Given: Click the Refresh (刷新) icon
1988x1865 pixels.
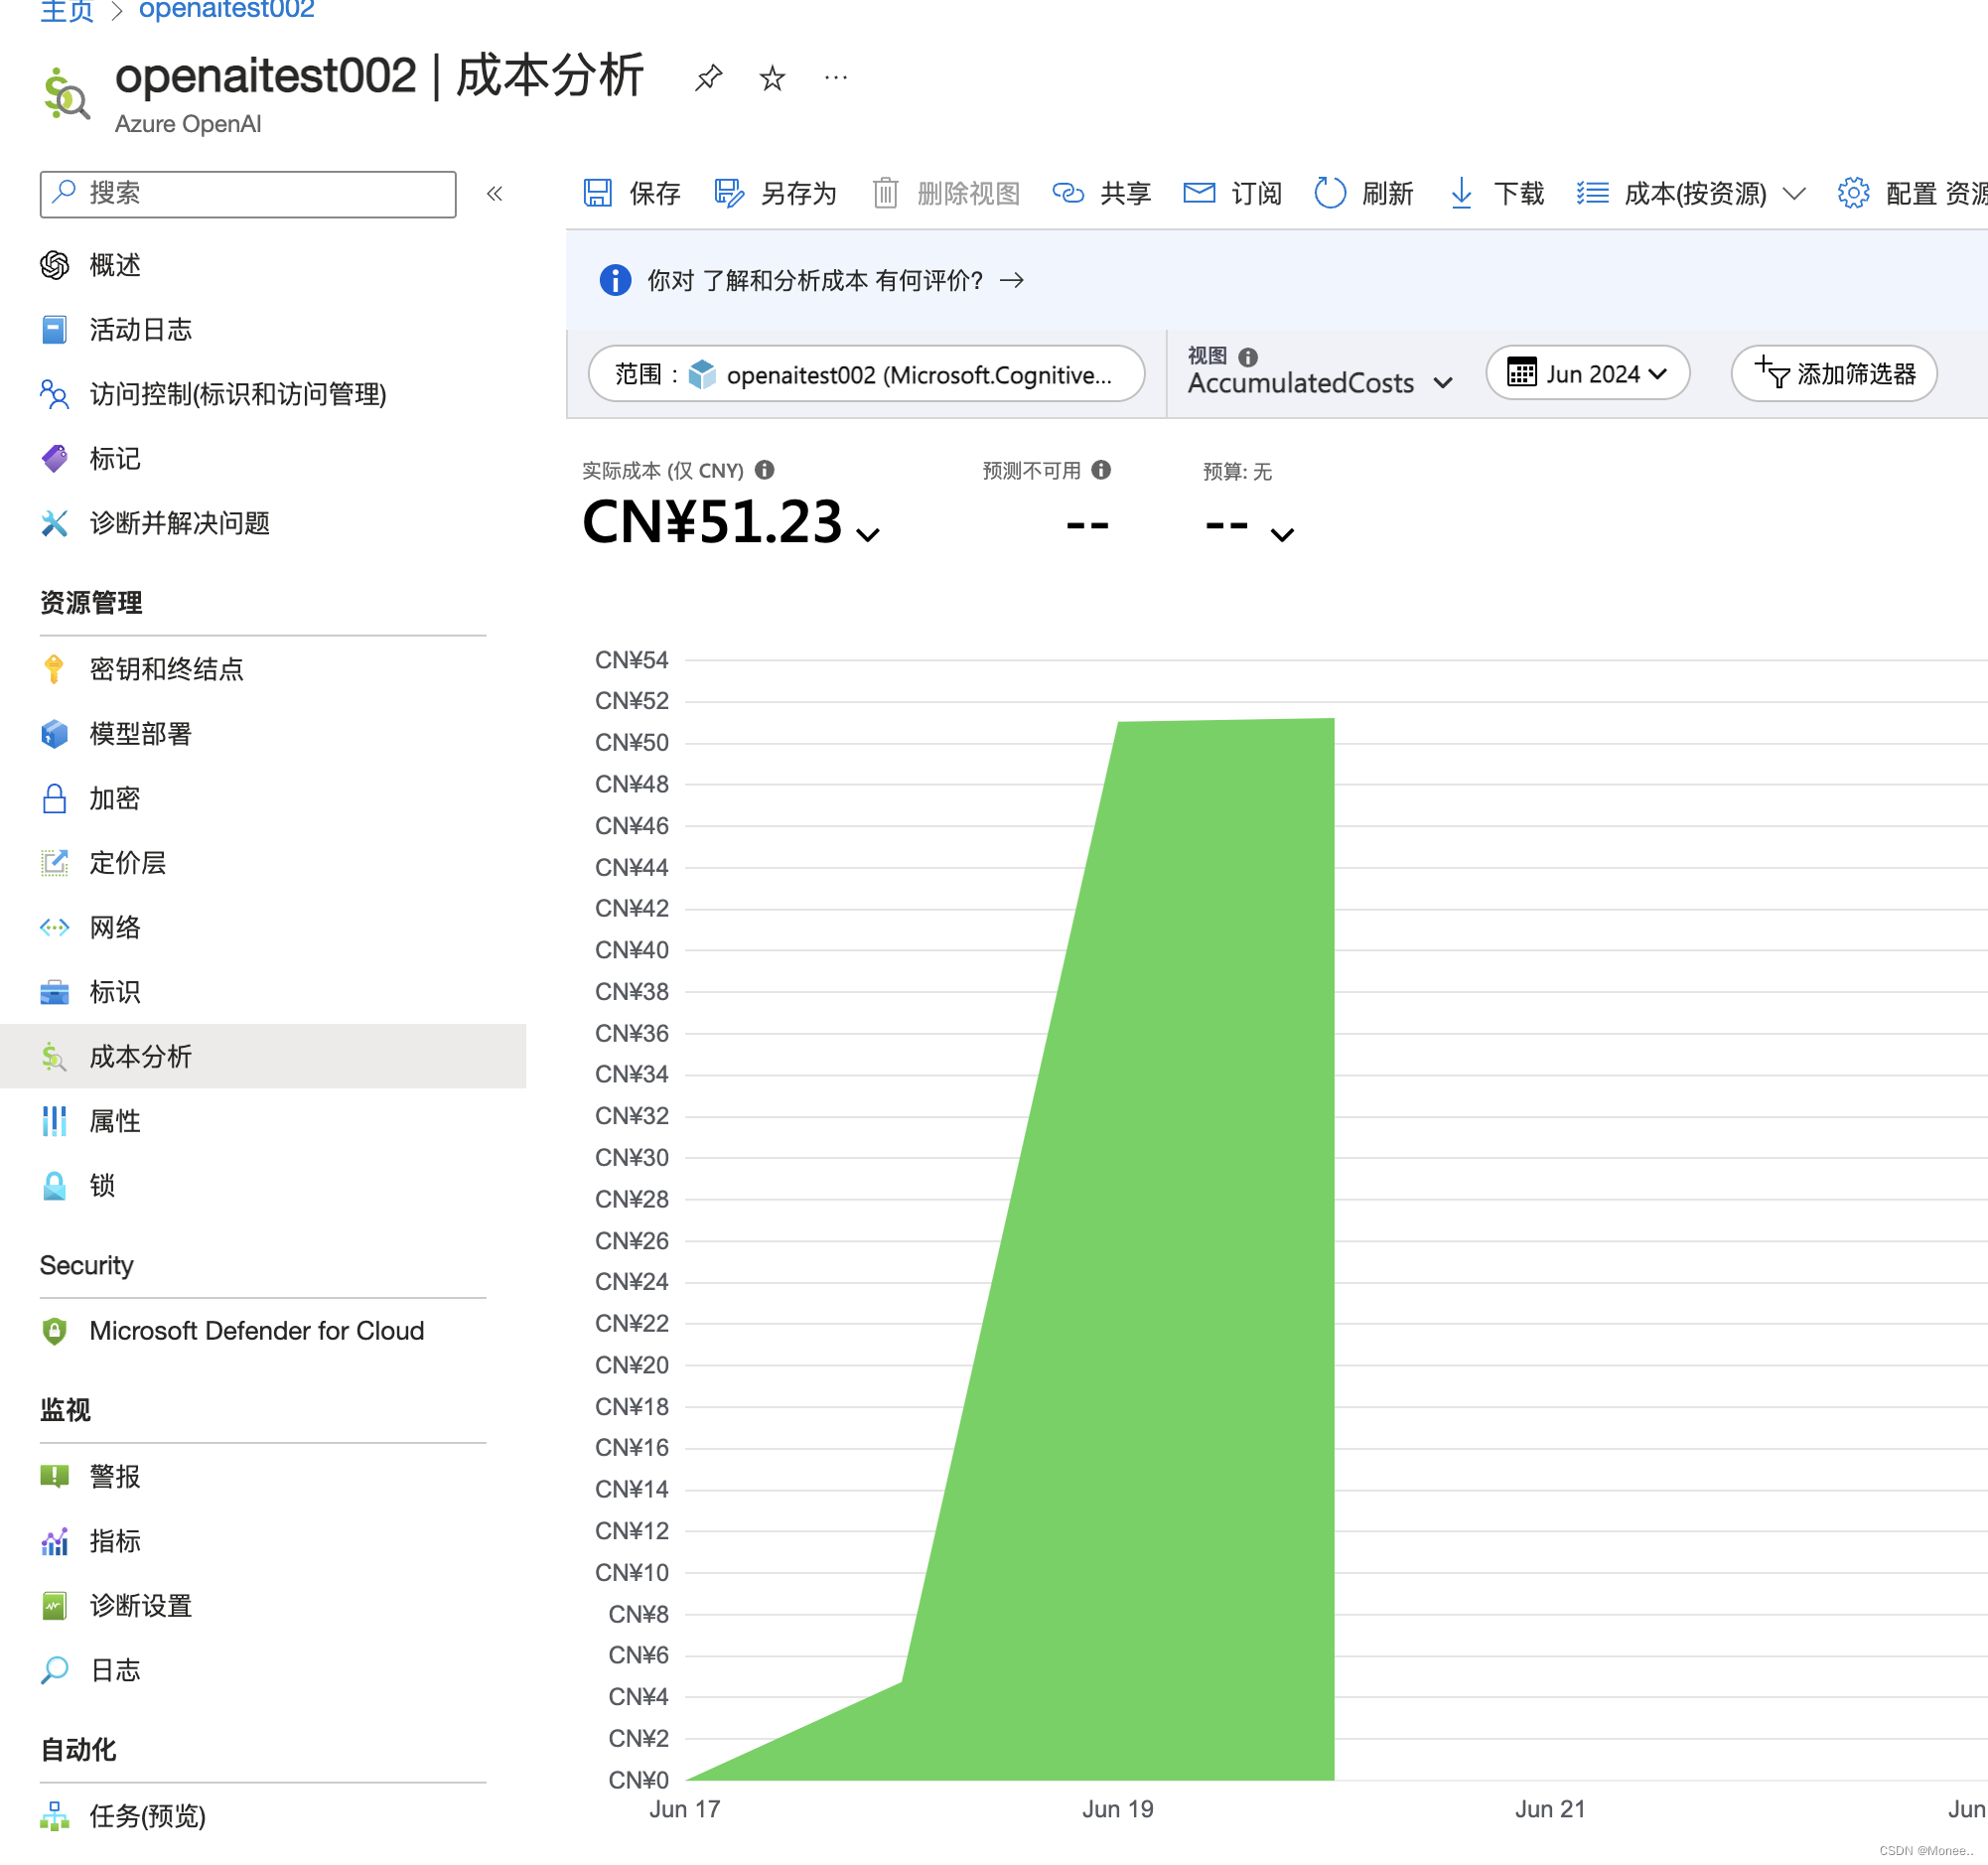Looking at the screenshot, I should click(x=1329, y=193).
